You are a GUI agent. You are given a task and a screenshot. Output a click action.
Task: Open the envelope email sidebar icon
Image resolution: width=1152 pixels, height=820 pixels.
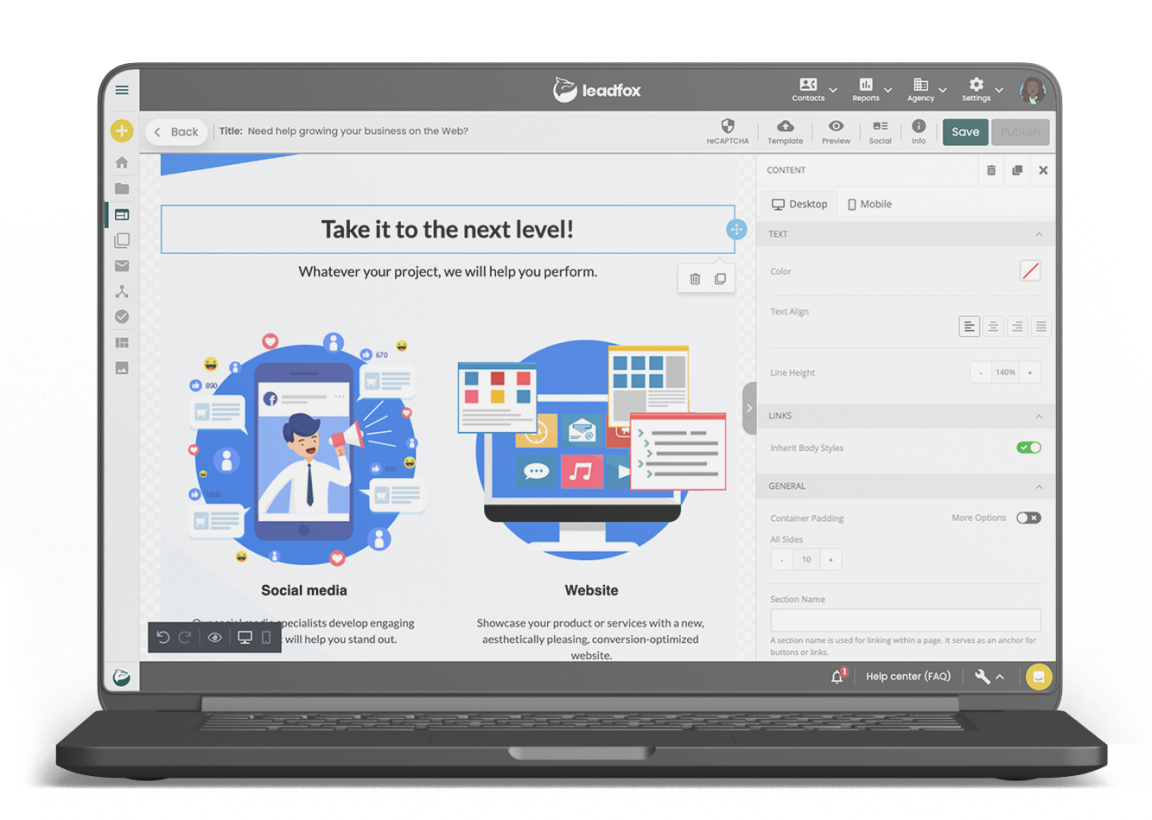pyautogui.click(x=122, y=266)
